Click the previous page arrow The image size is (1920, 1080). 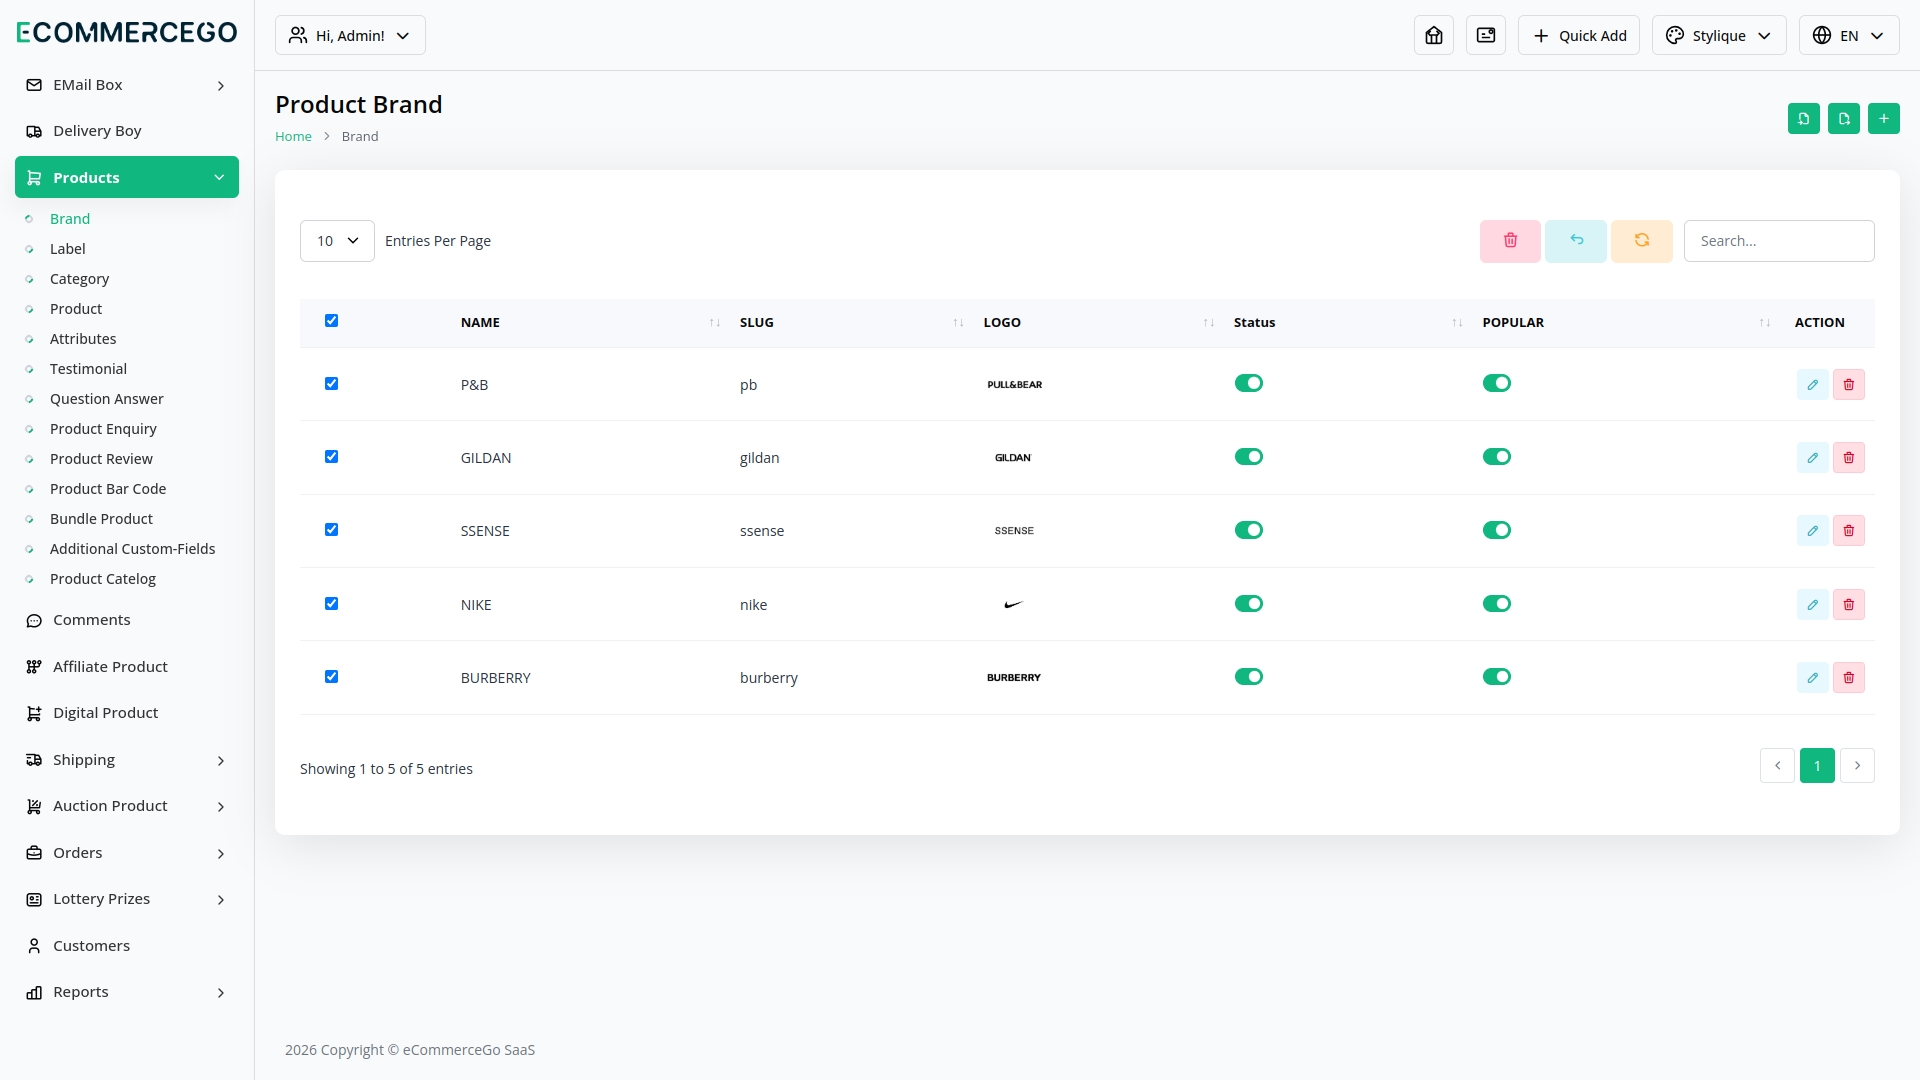(x=1777, y=766)
